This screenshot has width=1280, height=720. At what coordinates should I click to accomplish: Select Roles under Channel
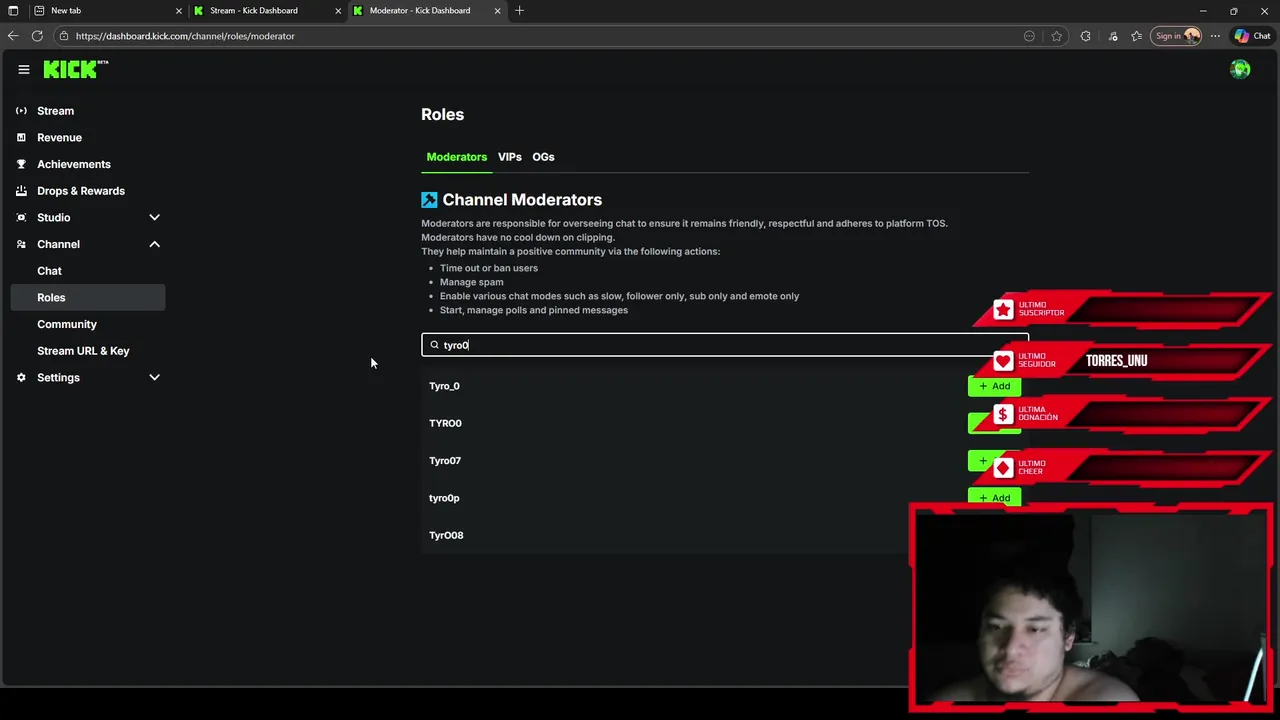click(88, 297)
